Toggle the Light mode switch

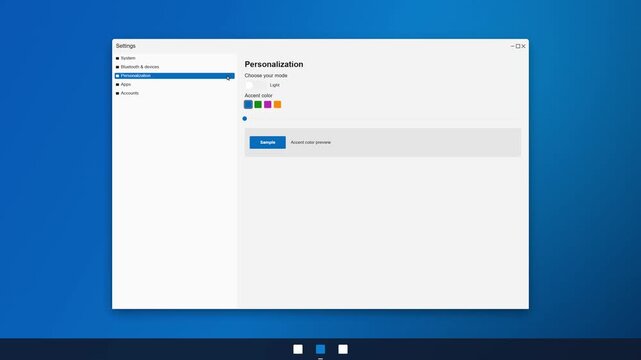point(255,85)
